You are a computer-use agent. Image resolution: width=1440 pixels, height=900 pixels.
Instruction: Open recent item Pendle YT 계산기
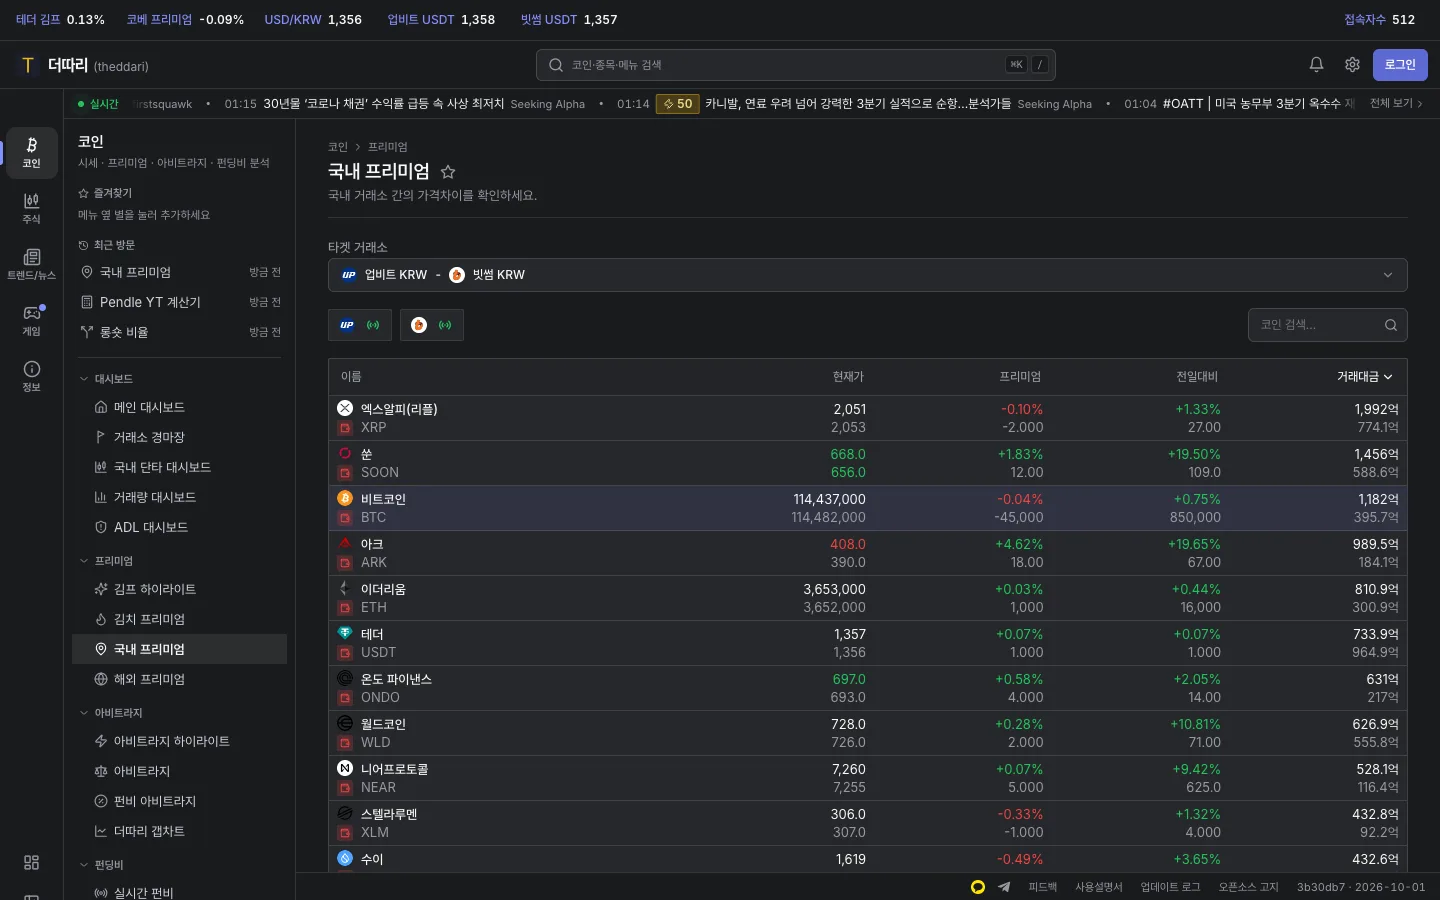[x=180, y=302]
